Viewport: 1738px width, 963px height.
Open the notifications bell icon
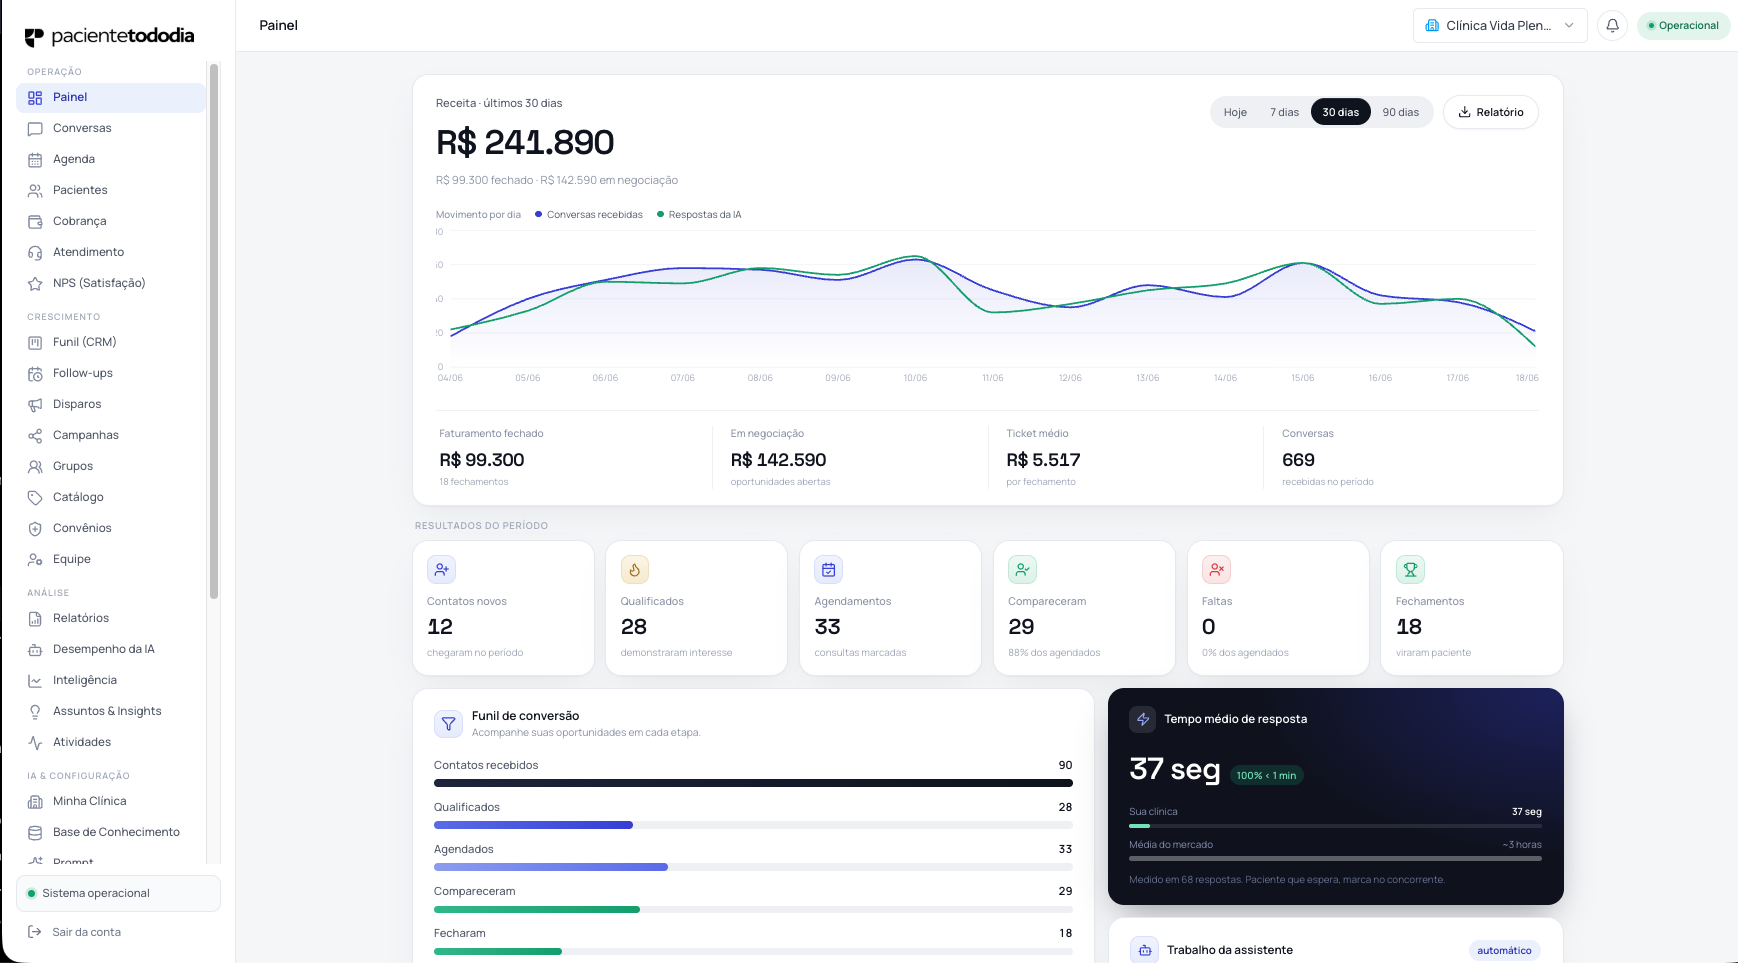(1612, 26)
